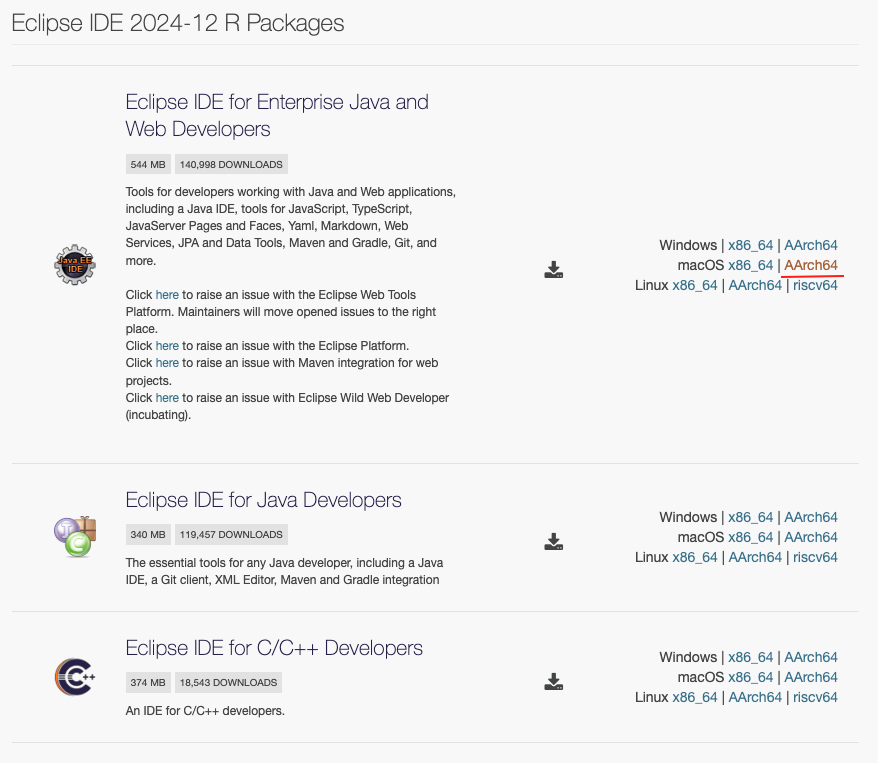Image resolution: width=878 pixels, height=763 pixels.
Task: Download Enterprise Java macOS AArch64 build
Action: (x=811, y=265)
